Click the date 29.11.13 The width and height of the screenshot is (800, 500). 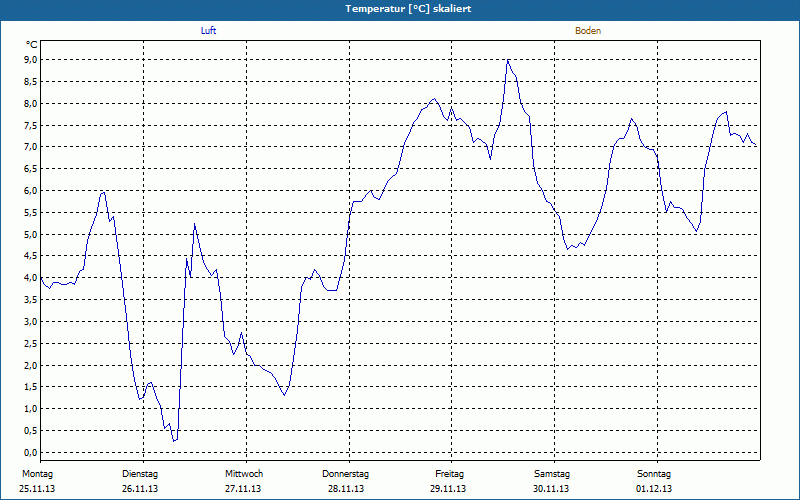point(448,489)
